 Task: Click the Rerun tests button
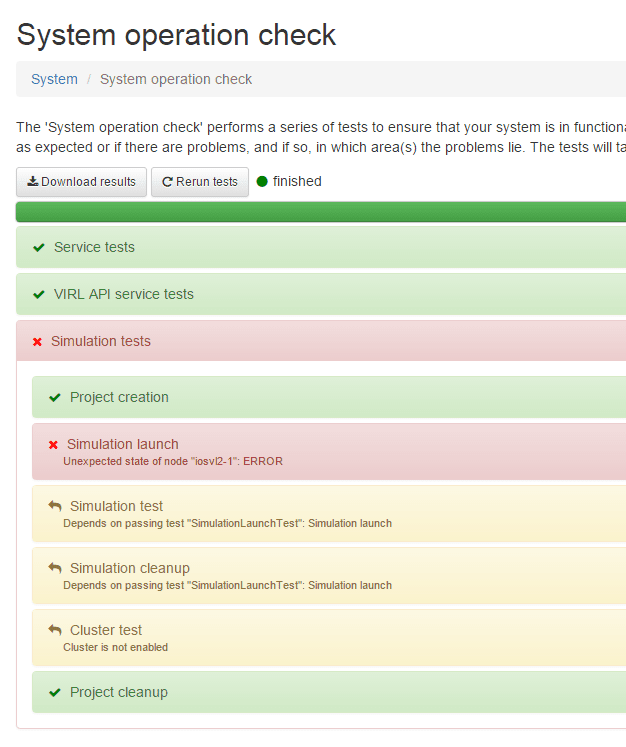click(200, 182)
